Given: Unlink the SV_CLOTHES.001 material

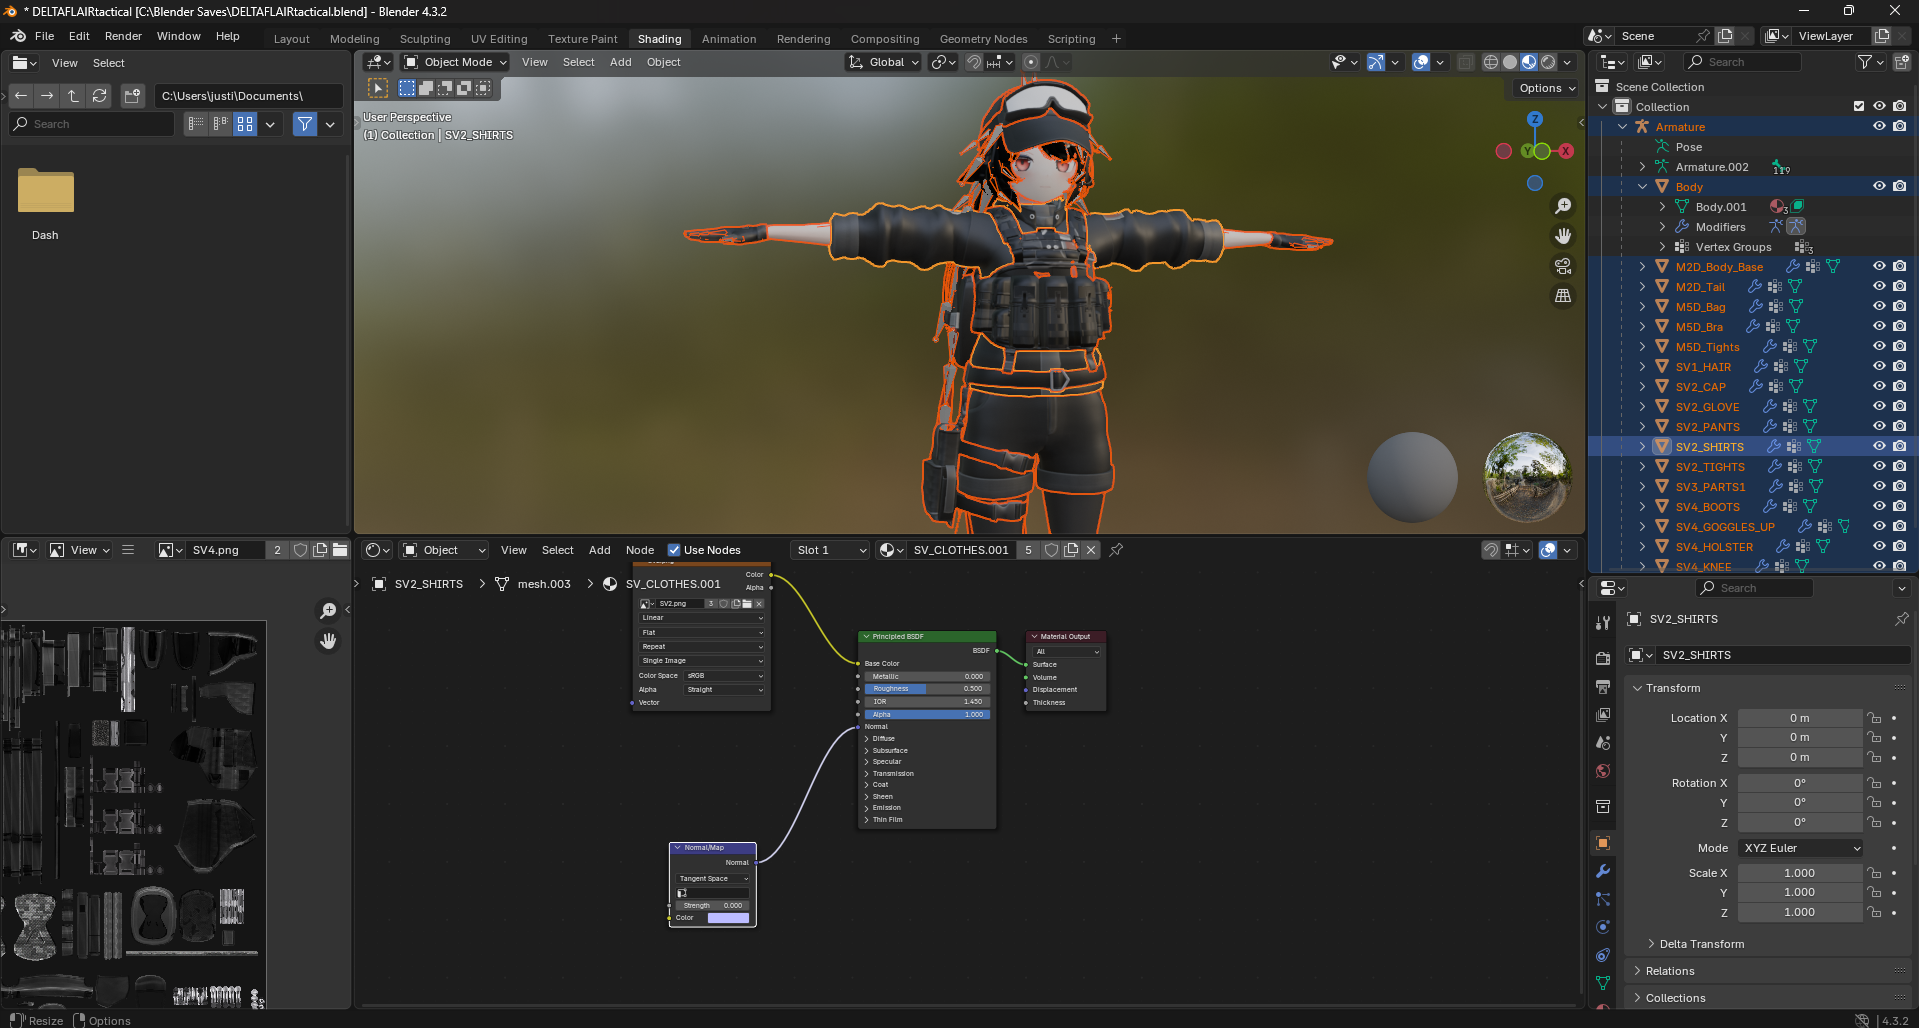Looking at the screenshot, I should [1091, 550].
